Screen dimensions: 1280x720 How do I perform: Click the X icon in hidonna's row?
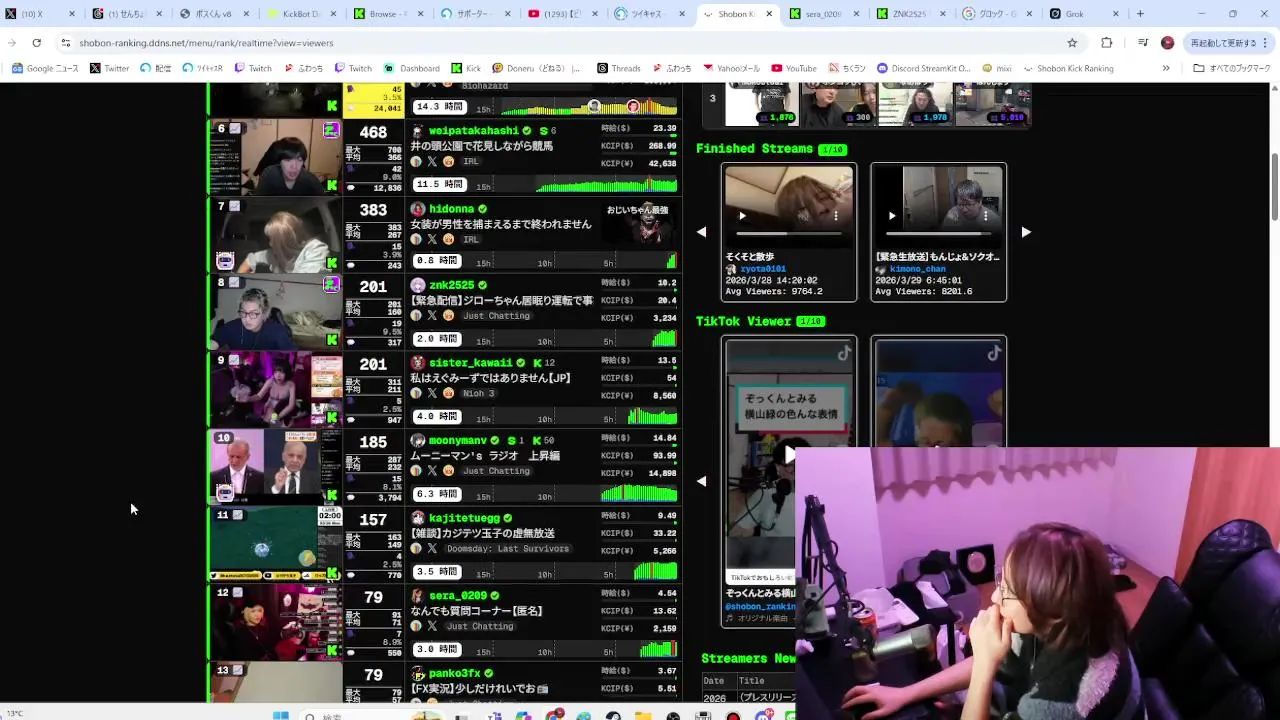(432, 239)
